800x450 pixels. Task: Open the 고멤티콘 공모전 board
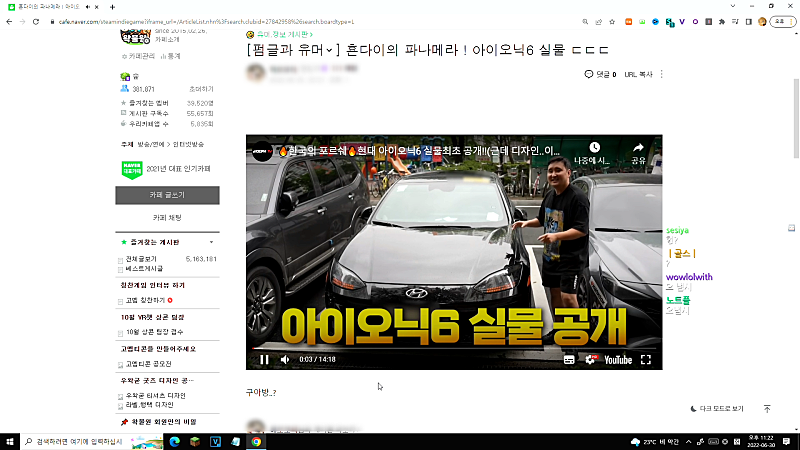pyautogui.click(x=148, y=364)
